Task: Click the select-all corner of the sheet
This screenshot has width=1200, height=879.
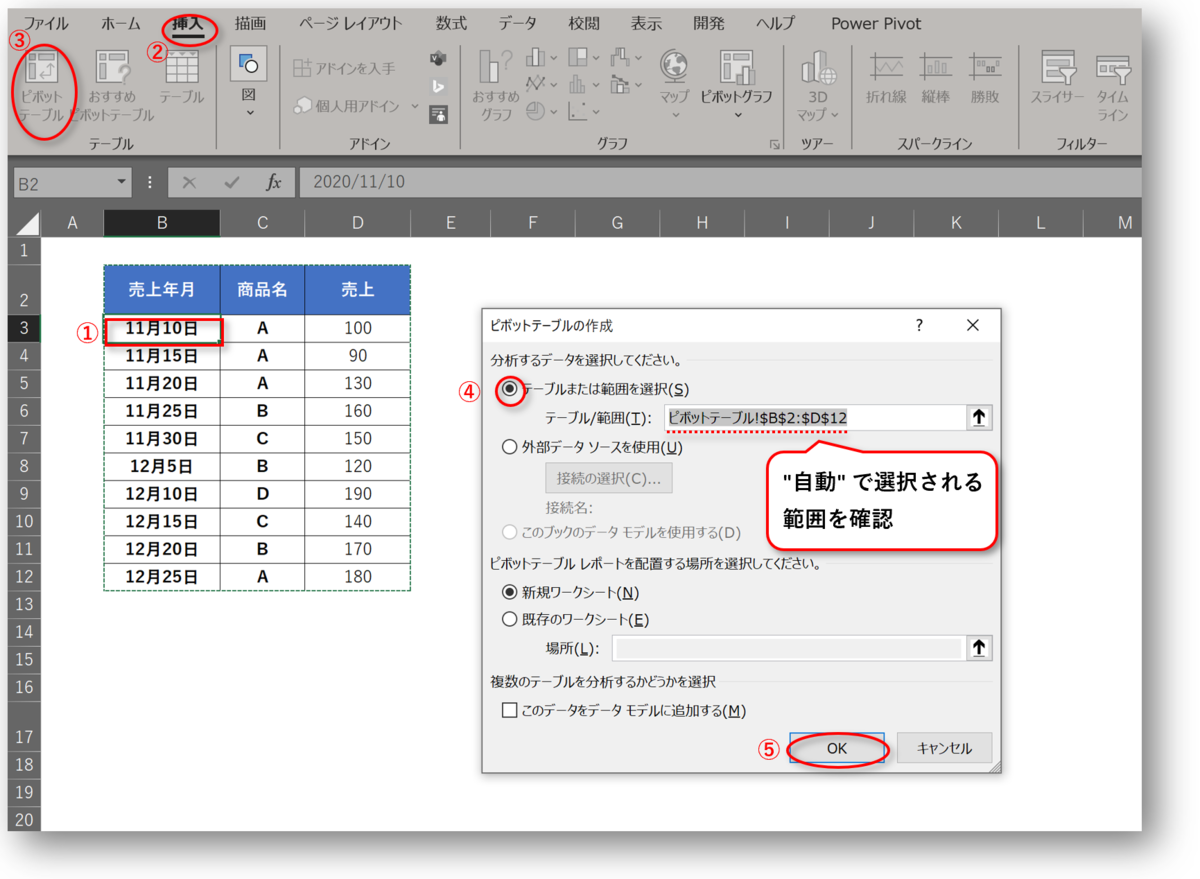Action: click(27, 223)
